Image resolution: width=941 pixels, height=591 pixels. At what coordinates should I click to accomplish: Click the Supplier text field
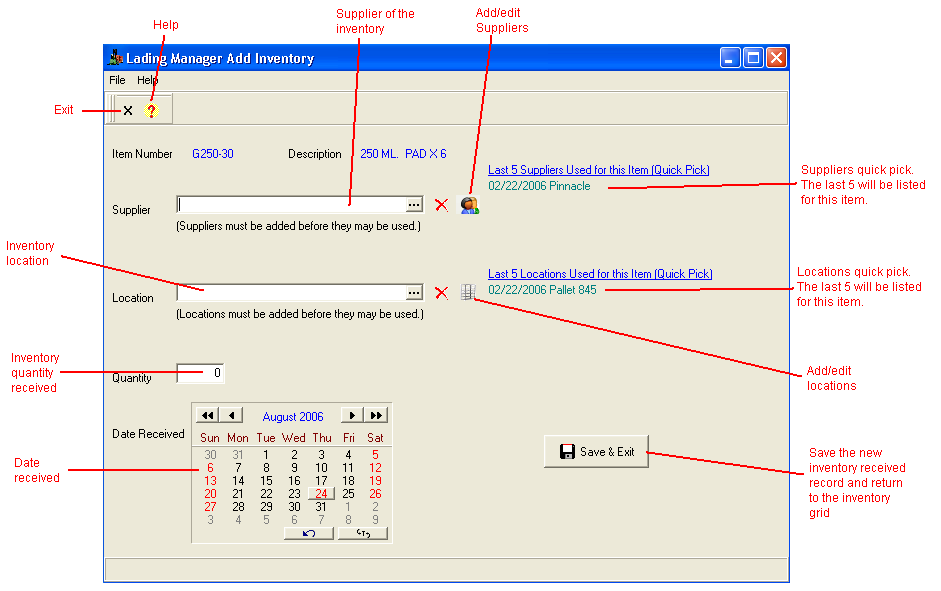[x=290, y=205]
